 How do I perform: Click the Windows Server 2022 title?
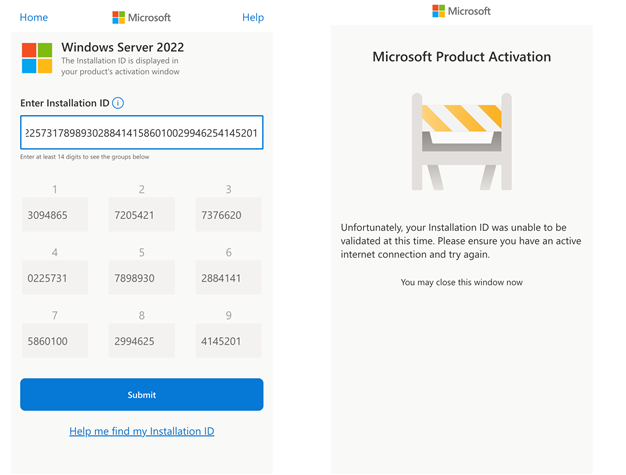click(123, 47)
